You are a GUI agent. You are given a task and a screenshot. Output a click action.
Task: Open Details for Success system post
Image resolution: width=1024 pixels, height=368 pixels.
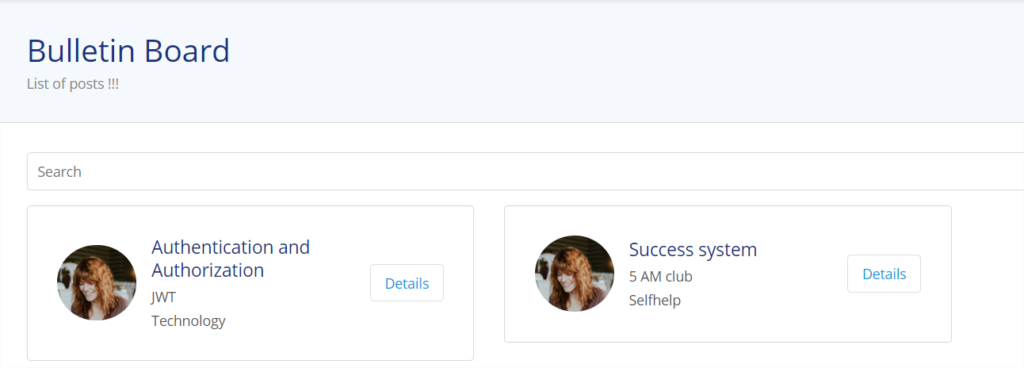[884, 274]
